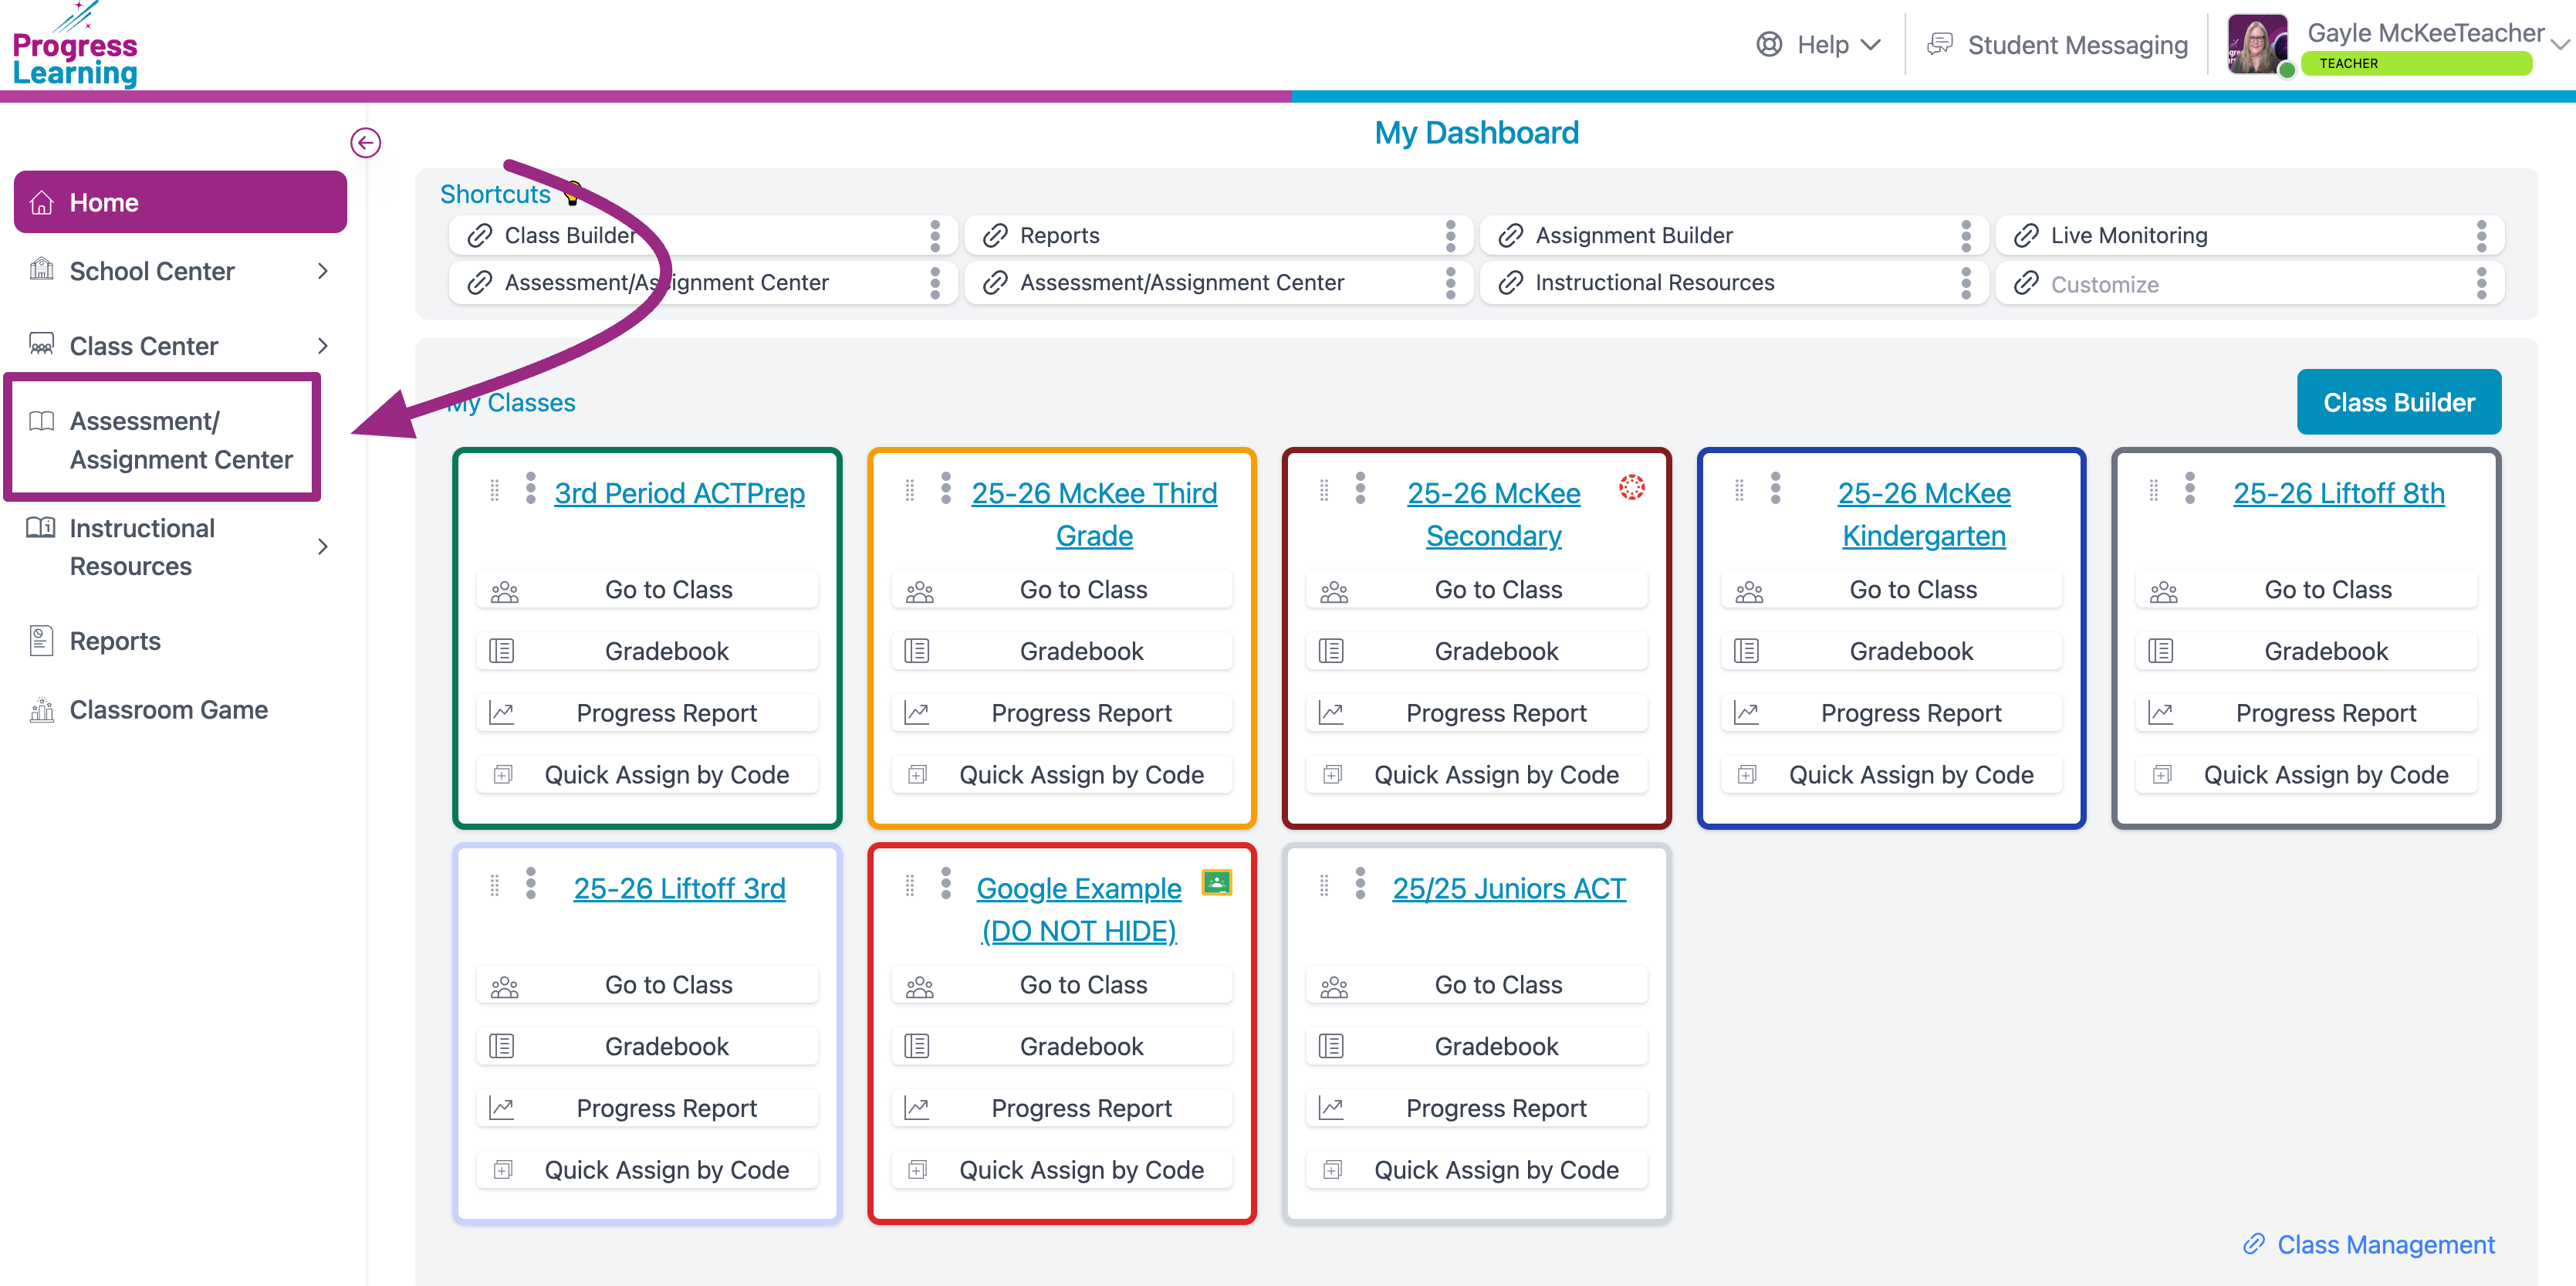Select Home in the sidebar
The width and height of the screenshot is (2576, 1286).
click(x=180, y=202)
